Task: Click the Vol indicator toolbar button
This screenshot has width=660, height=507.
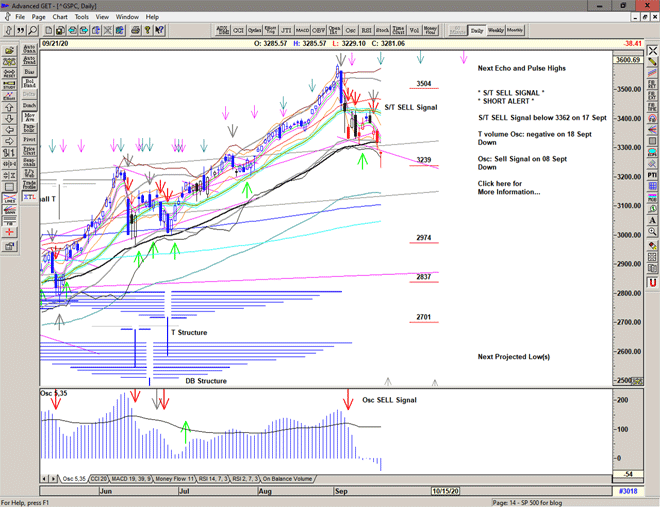Action: pyautogui.click(x=415, y=30)
